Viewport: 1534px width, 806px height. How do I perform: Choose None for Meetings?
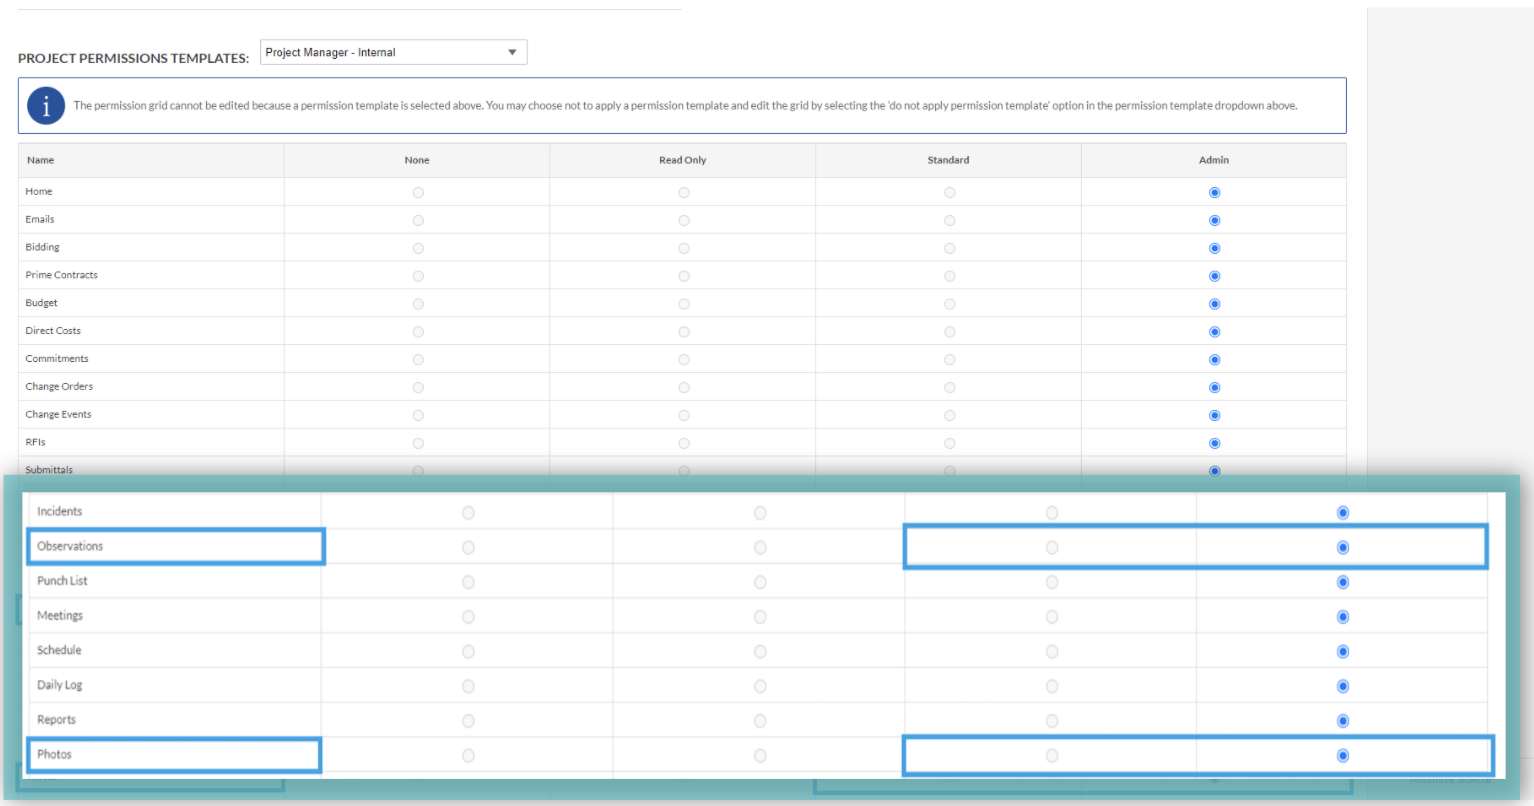click(x=468, y=617)
